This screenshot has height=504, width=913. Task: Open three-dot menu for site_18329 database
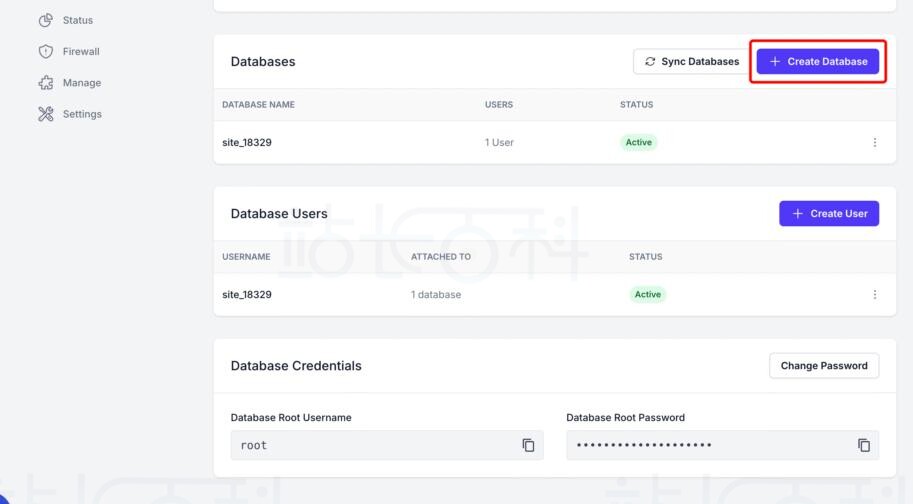pyautogui.click(x=875, y=143)
